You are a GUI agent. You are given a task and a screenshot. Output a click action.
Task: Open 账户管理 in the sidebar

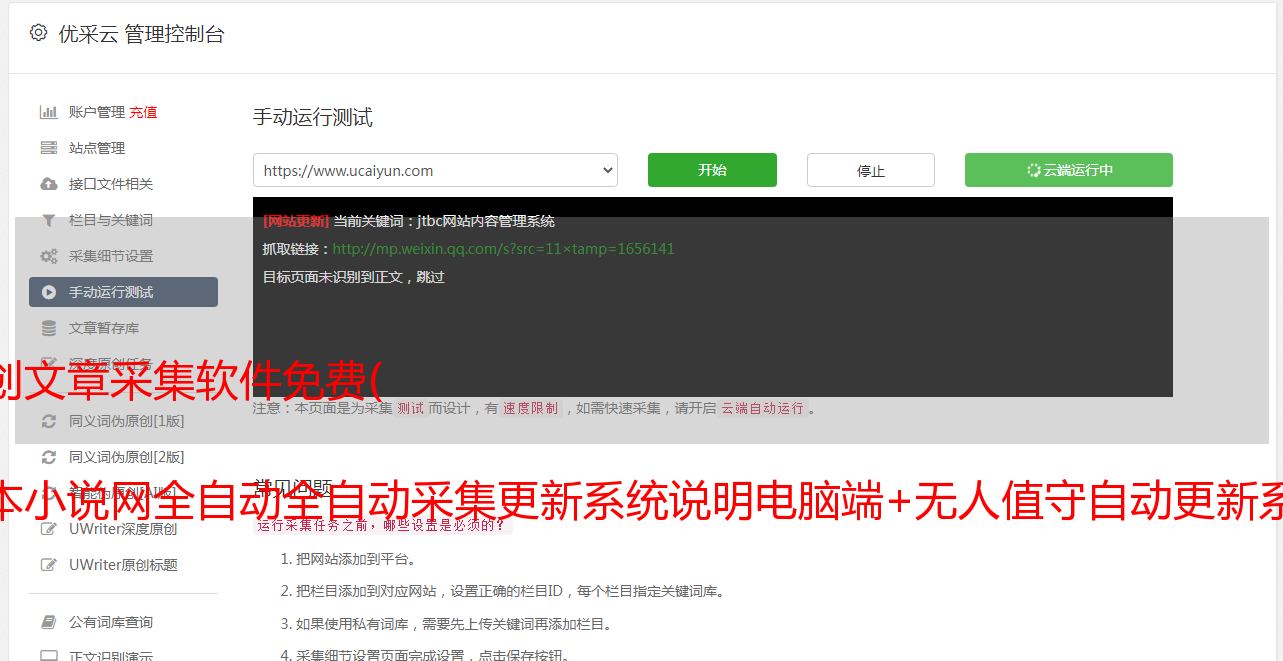click(97, 112)
